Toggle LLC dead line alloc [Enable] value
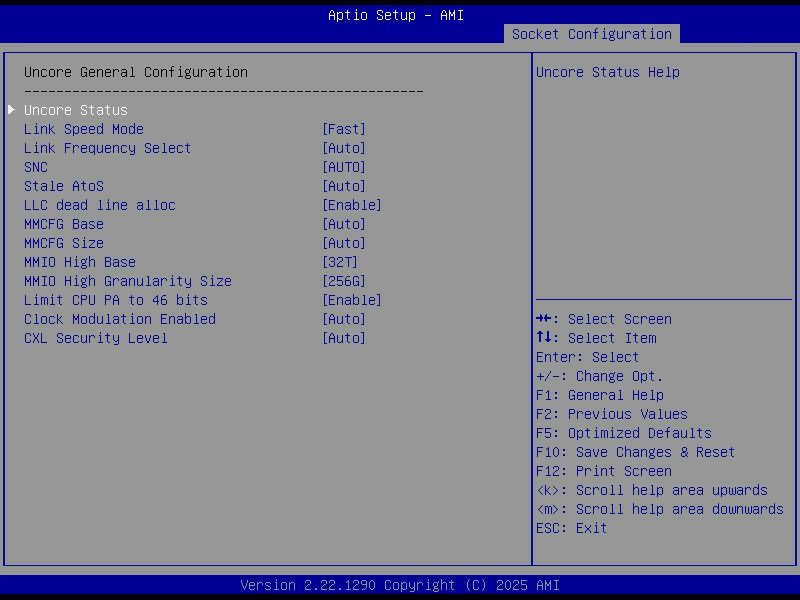800x600 pixels. [352, 205]
